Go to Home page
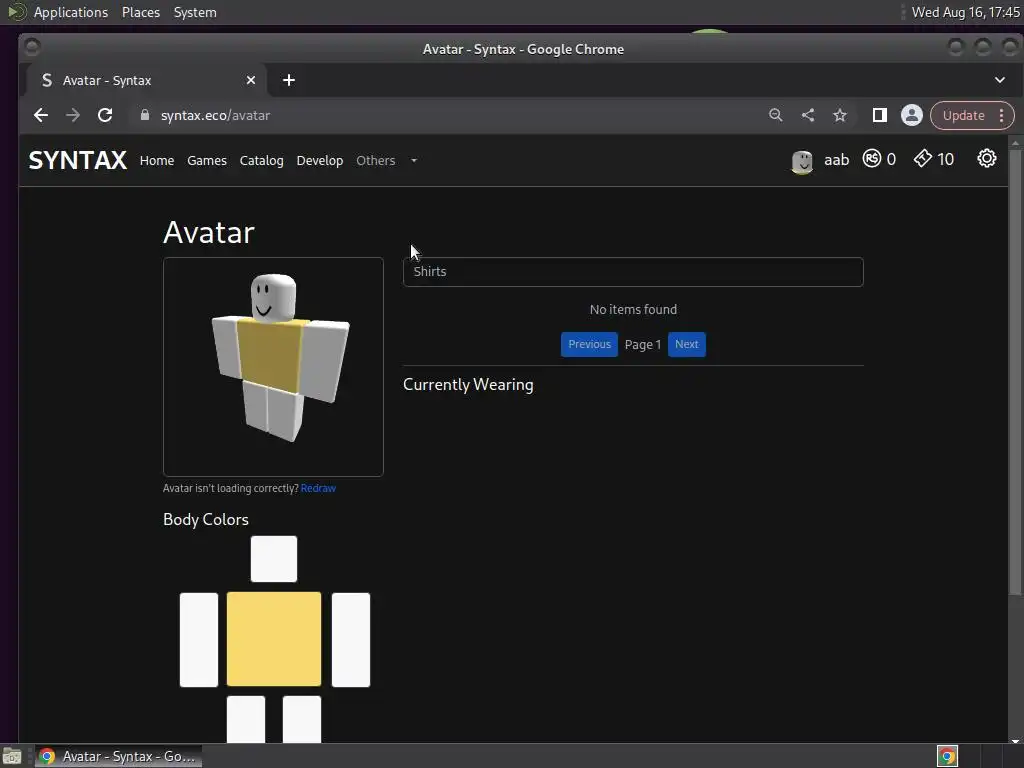Image resolution: width=1024 pixels, height=768 pixels. click(157, 161)
